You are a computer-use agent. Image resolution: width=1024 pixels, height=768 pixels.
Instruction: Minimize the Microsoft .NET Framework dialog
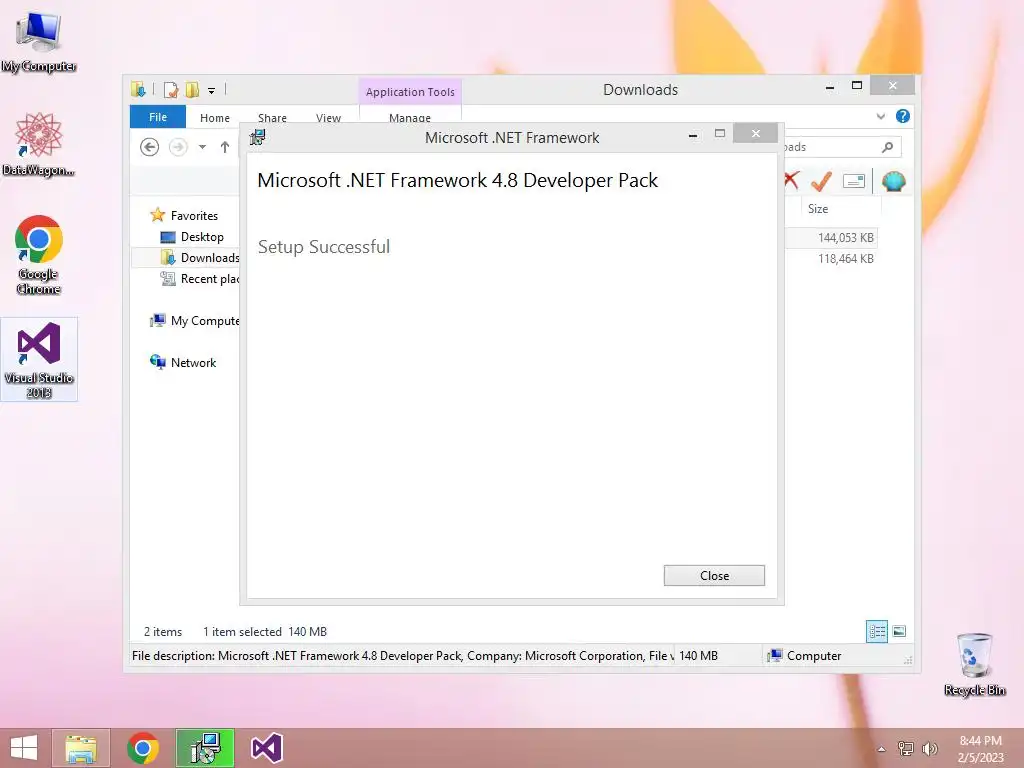[693, 135]
